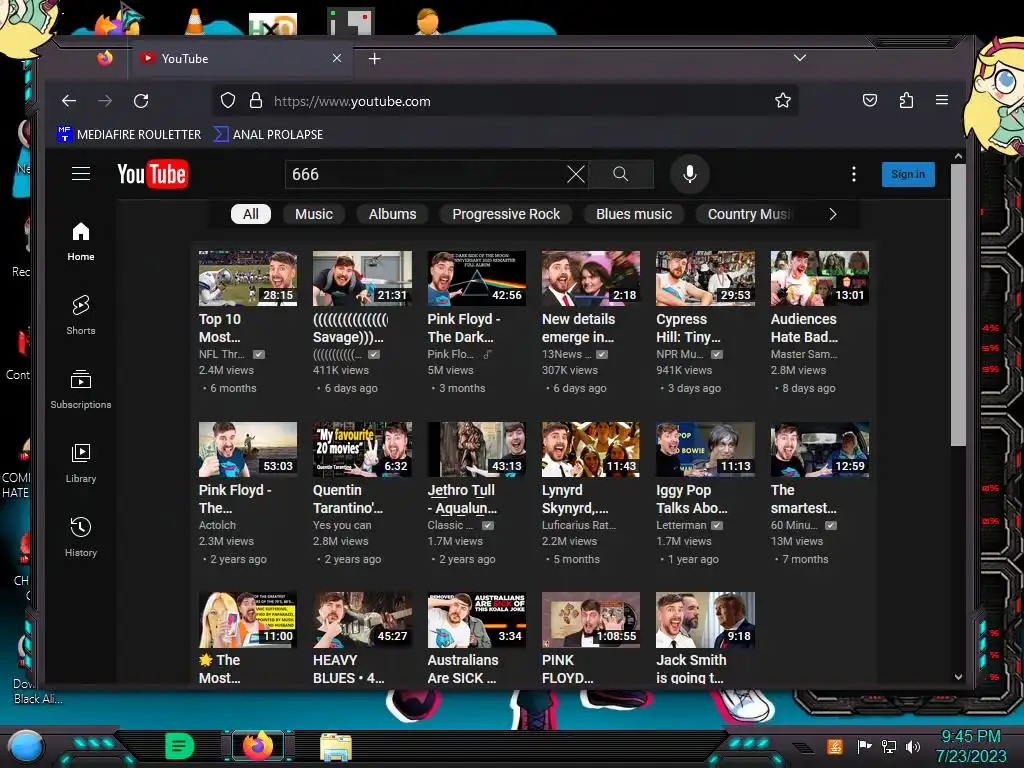This screenshot has height=768, width=1024.
Task: Click the volume speaker tray icon
Action: 913,746
